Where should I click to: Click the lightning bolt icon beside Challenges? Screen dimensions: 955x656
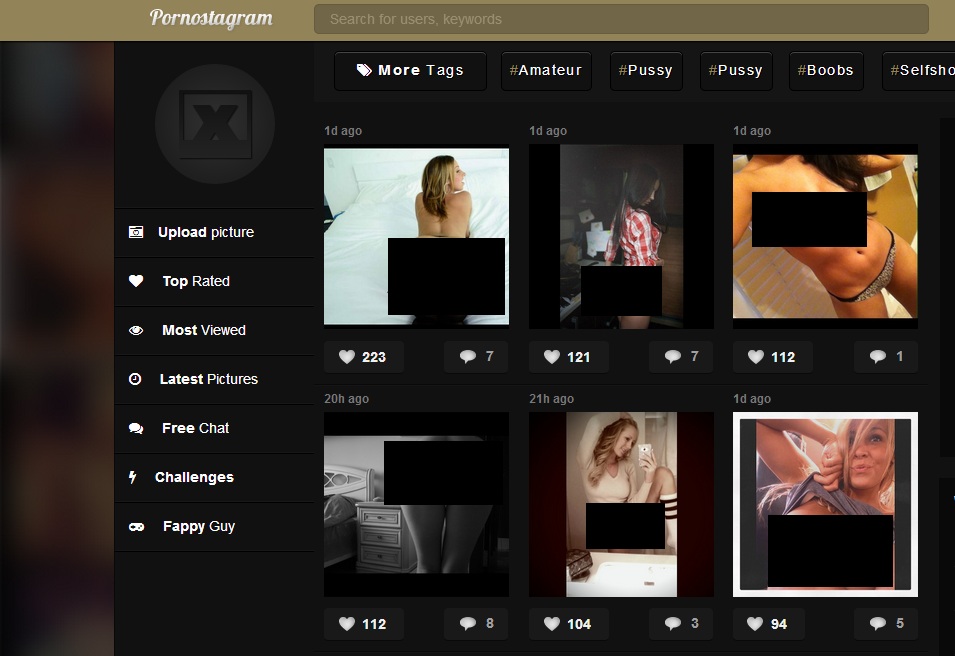133,477
